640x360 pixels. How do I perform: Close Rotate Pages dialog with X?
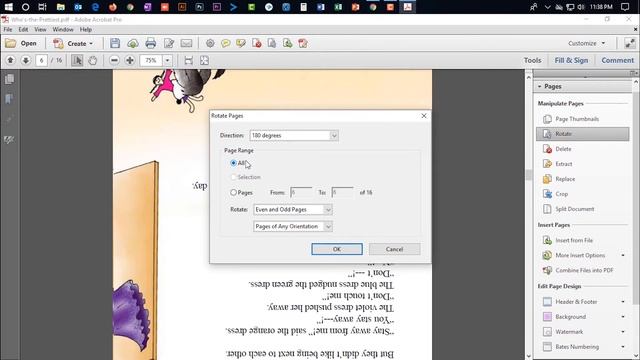point(424,116)
